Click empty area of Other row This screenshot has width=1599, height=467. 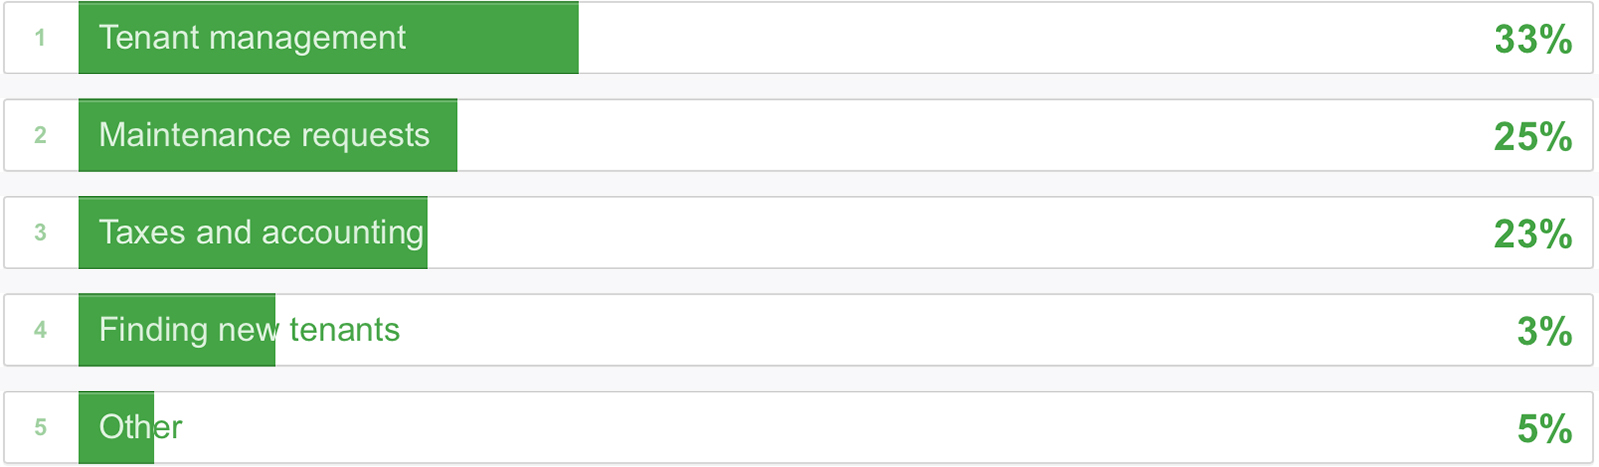coord(850,427)
